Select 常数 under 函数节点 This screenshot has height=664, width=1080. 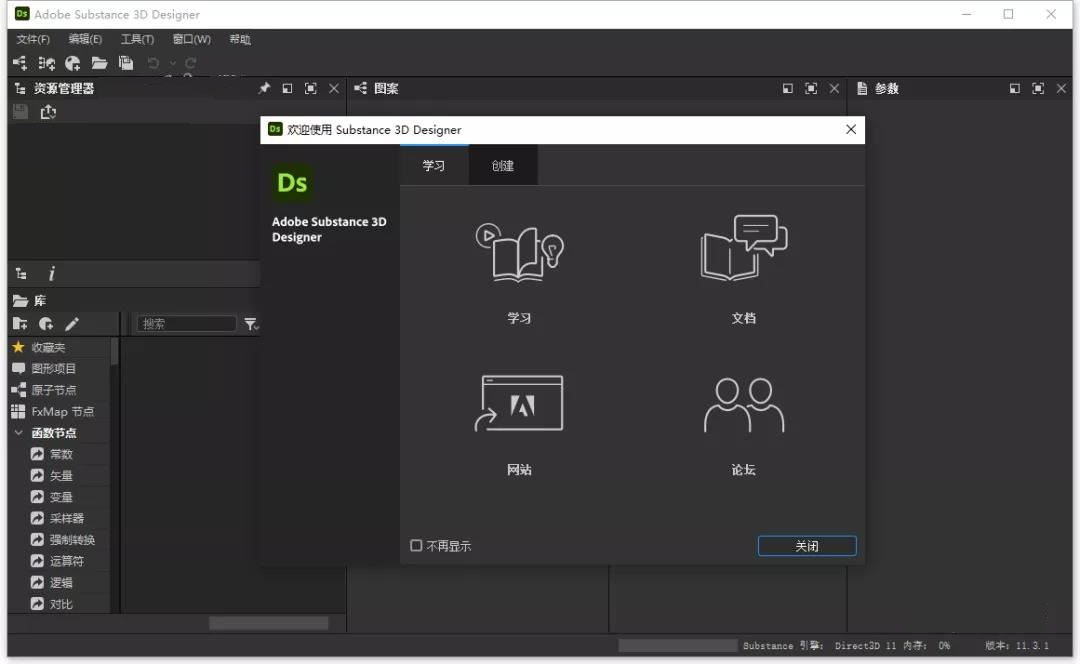(x=61, y=454)
